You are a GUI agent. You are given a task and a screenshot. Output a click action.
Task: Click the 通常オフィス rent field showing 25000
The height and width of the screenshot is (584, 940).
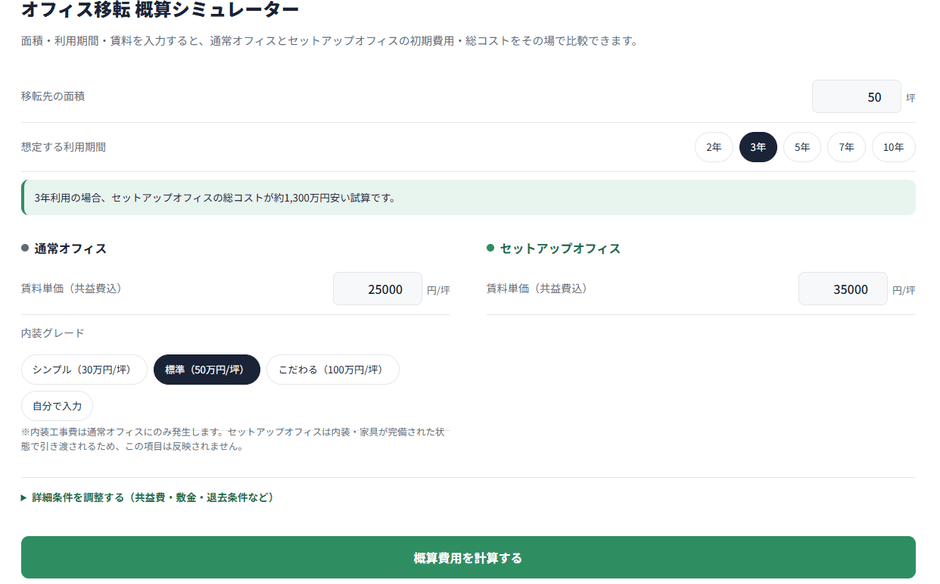coord(378,289)
